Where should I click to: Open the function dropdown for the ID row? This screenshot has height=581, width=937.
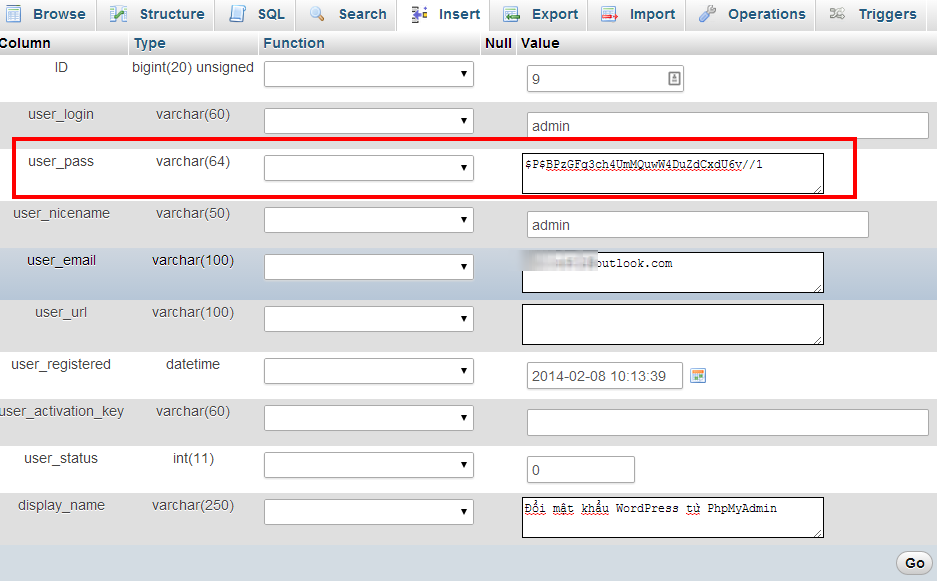click(x=368, y=74)
